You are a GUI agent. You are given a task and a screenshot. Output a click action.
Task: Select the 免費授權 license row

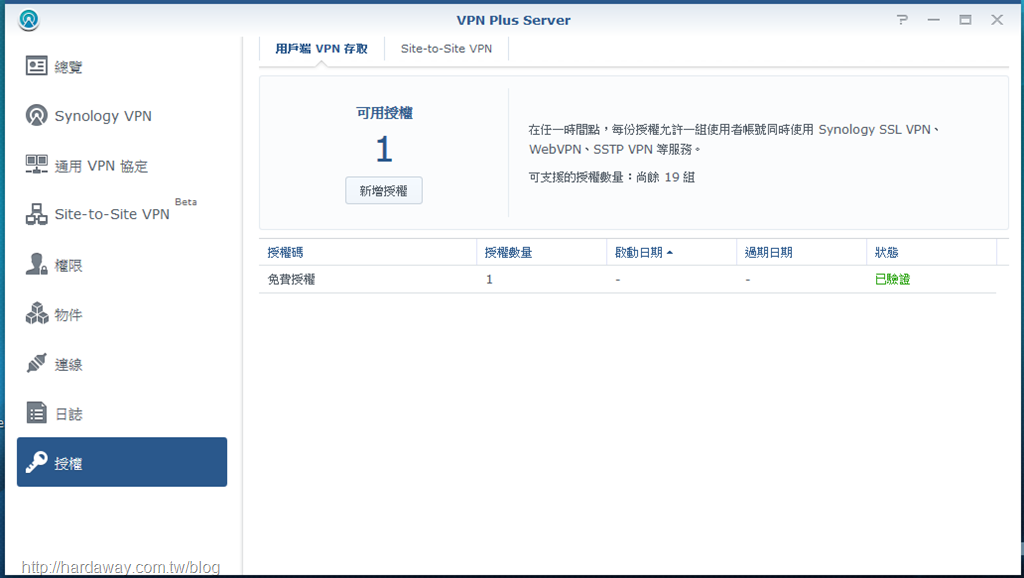pos(628,280)
